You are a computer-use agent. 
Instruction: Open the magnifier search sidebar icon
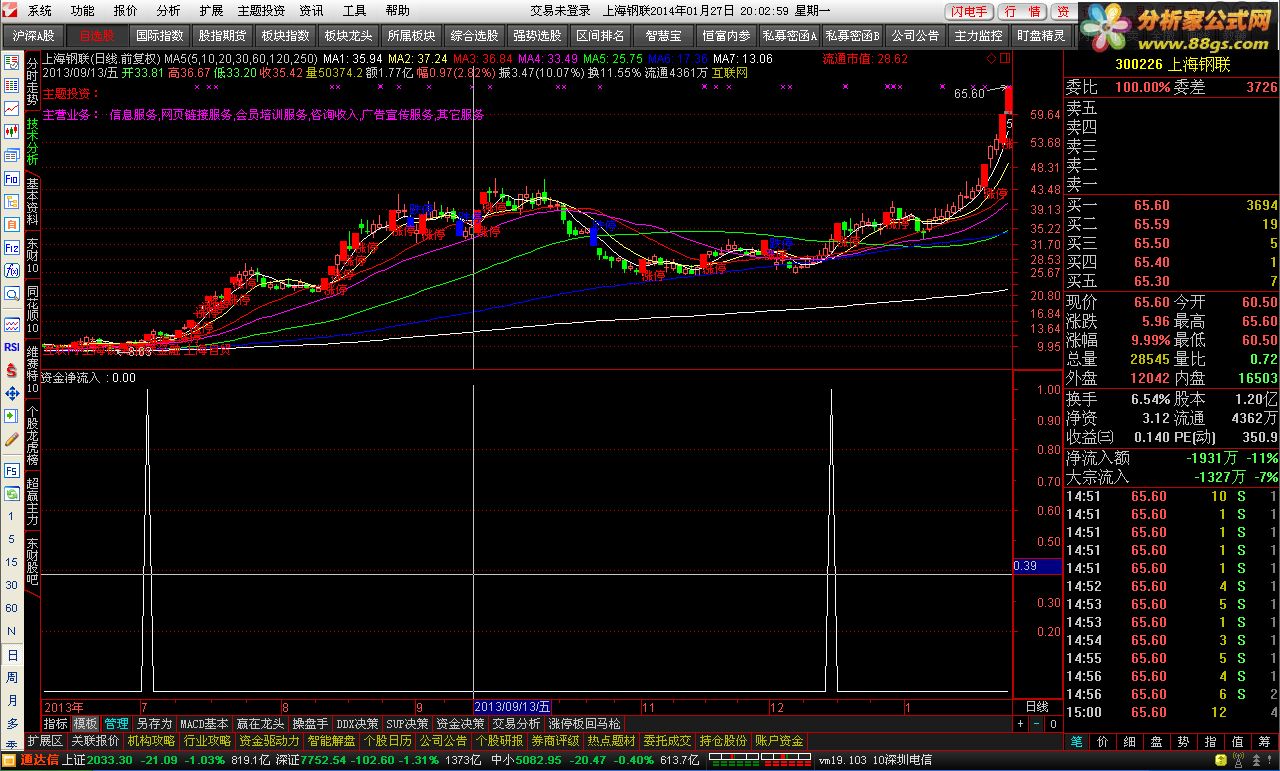coord(12,293)
